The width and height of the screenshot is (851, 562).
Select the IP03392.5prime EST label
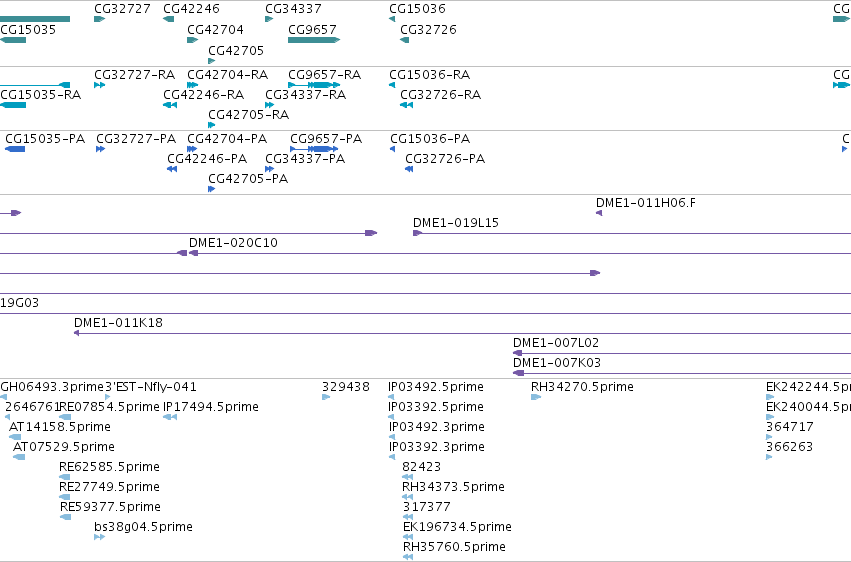pos(436,406)
